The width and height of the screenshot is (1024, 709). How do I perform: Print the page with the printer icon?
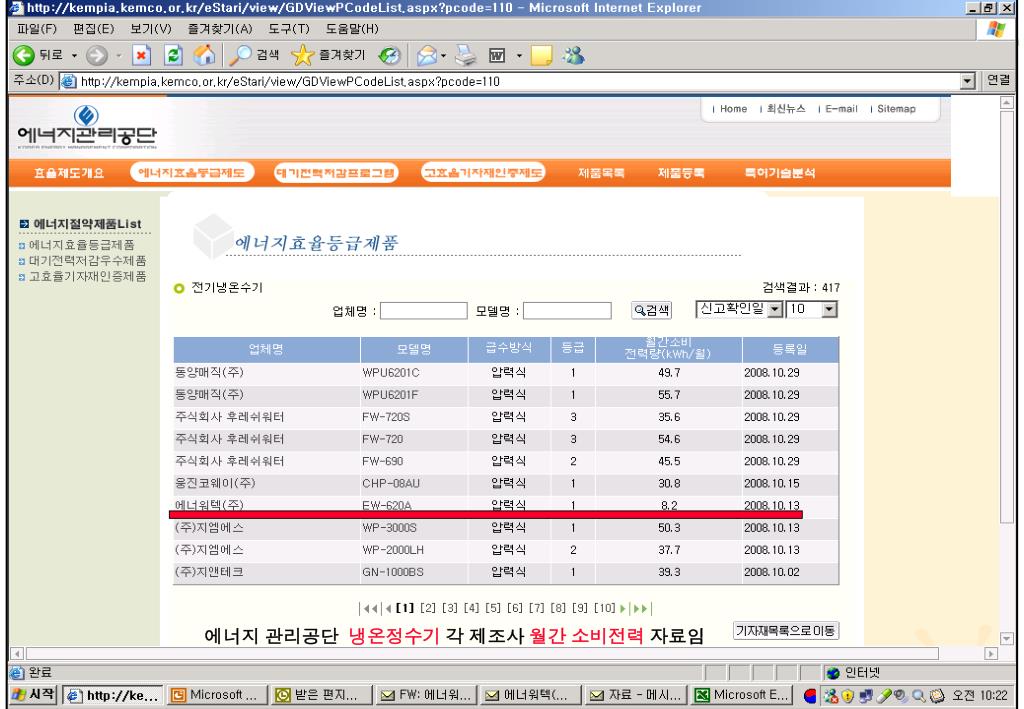pos(466,55)
